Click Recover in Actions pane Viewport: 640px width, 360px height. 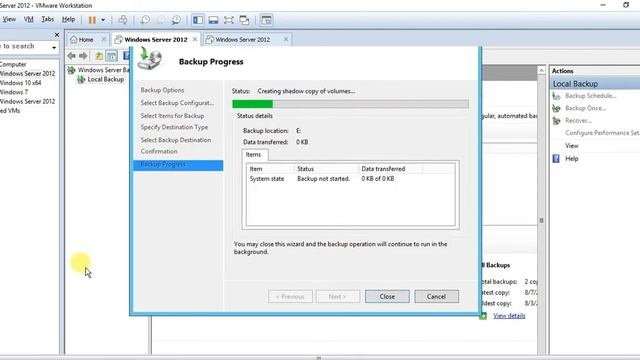point(578,121)
